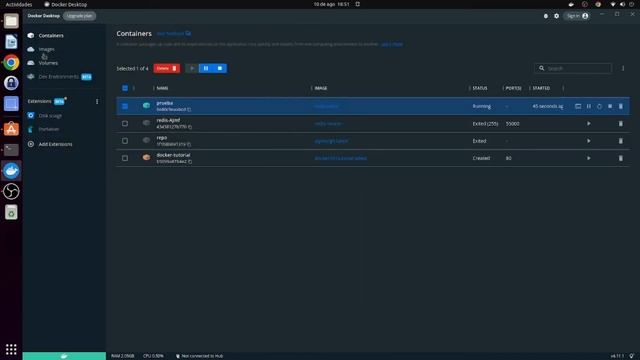Screen dimensions: 640x360
Task: Restart the prueba container
Action: (599, 106)
